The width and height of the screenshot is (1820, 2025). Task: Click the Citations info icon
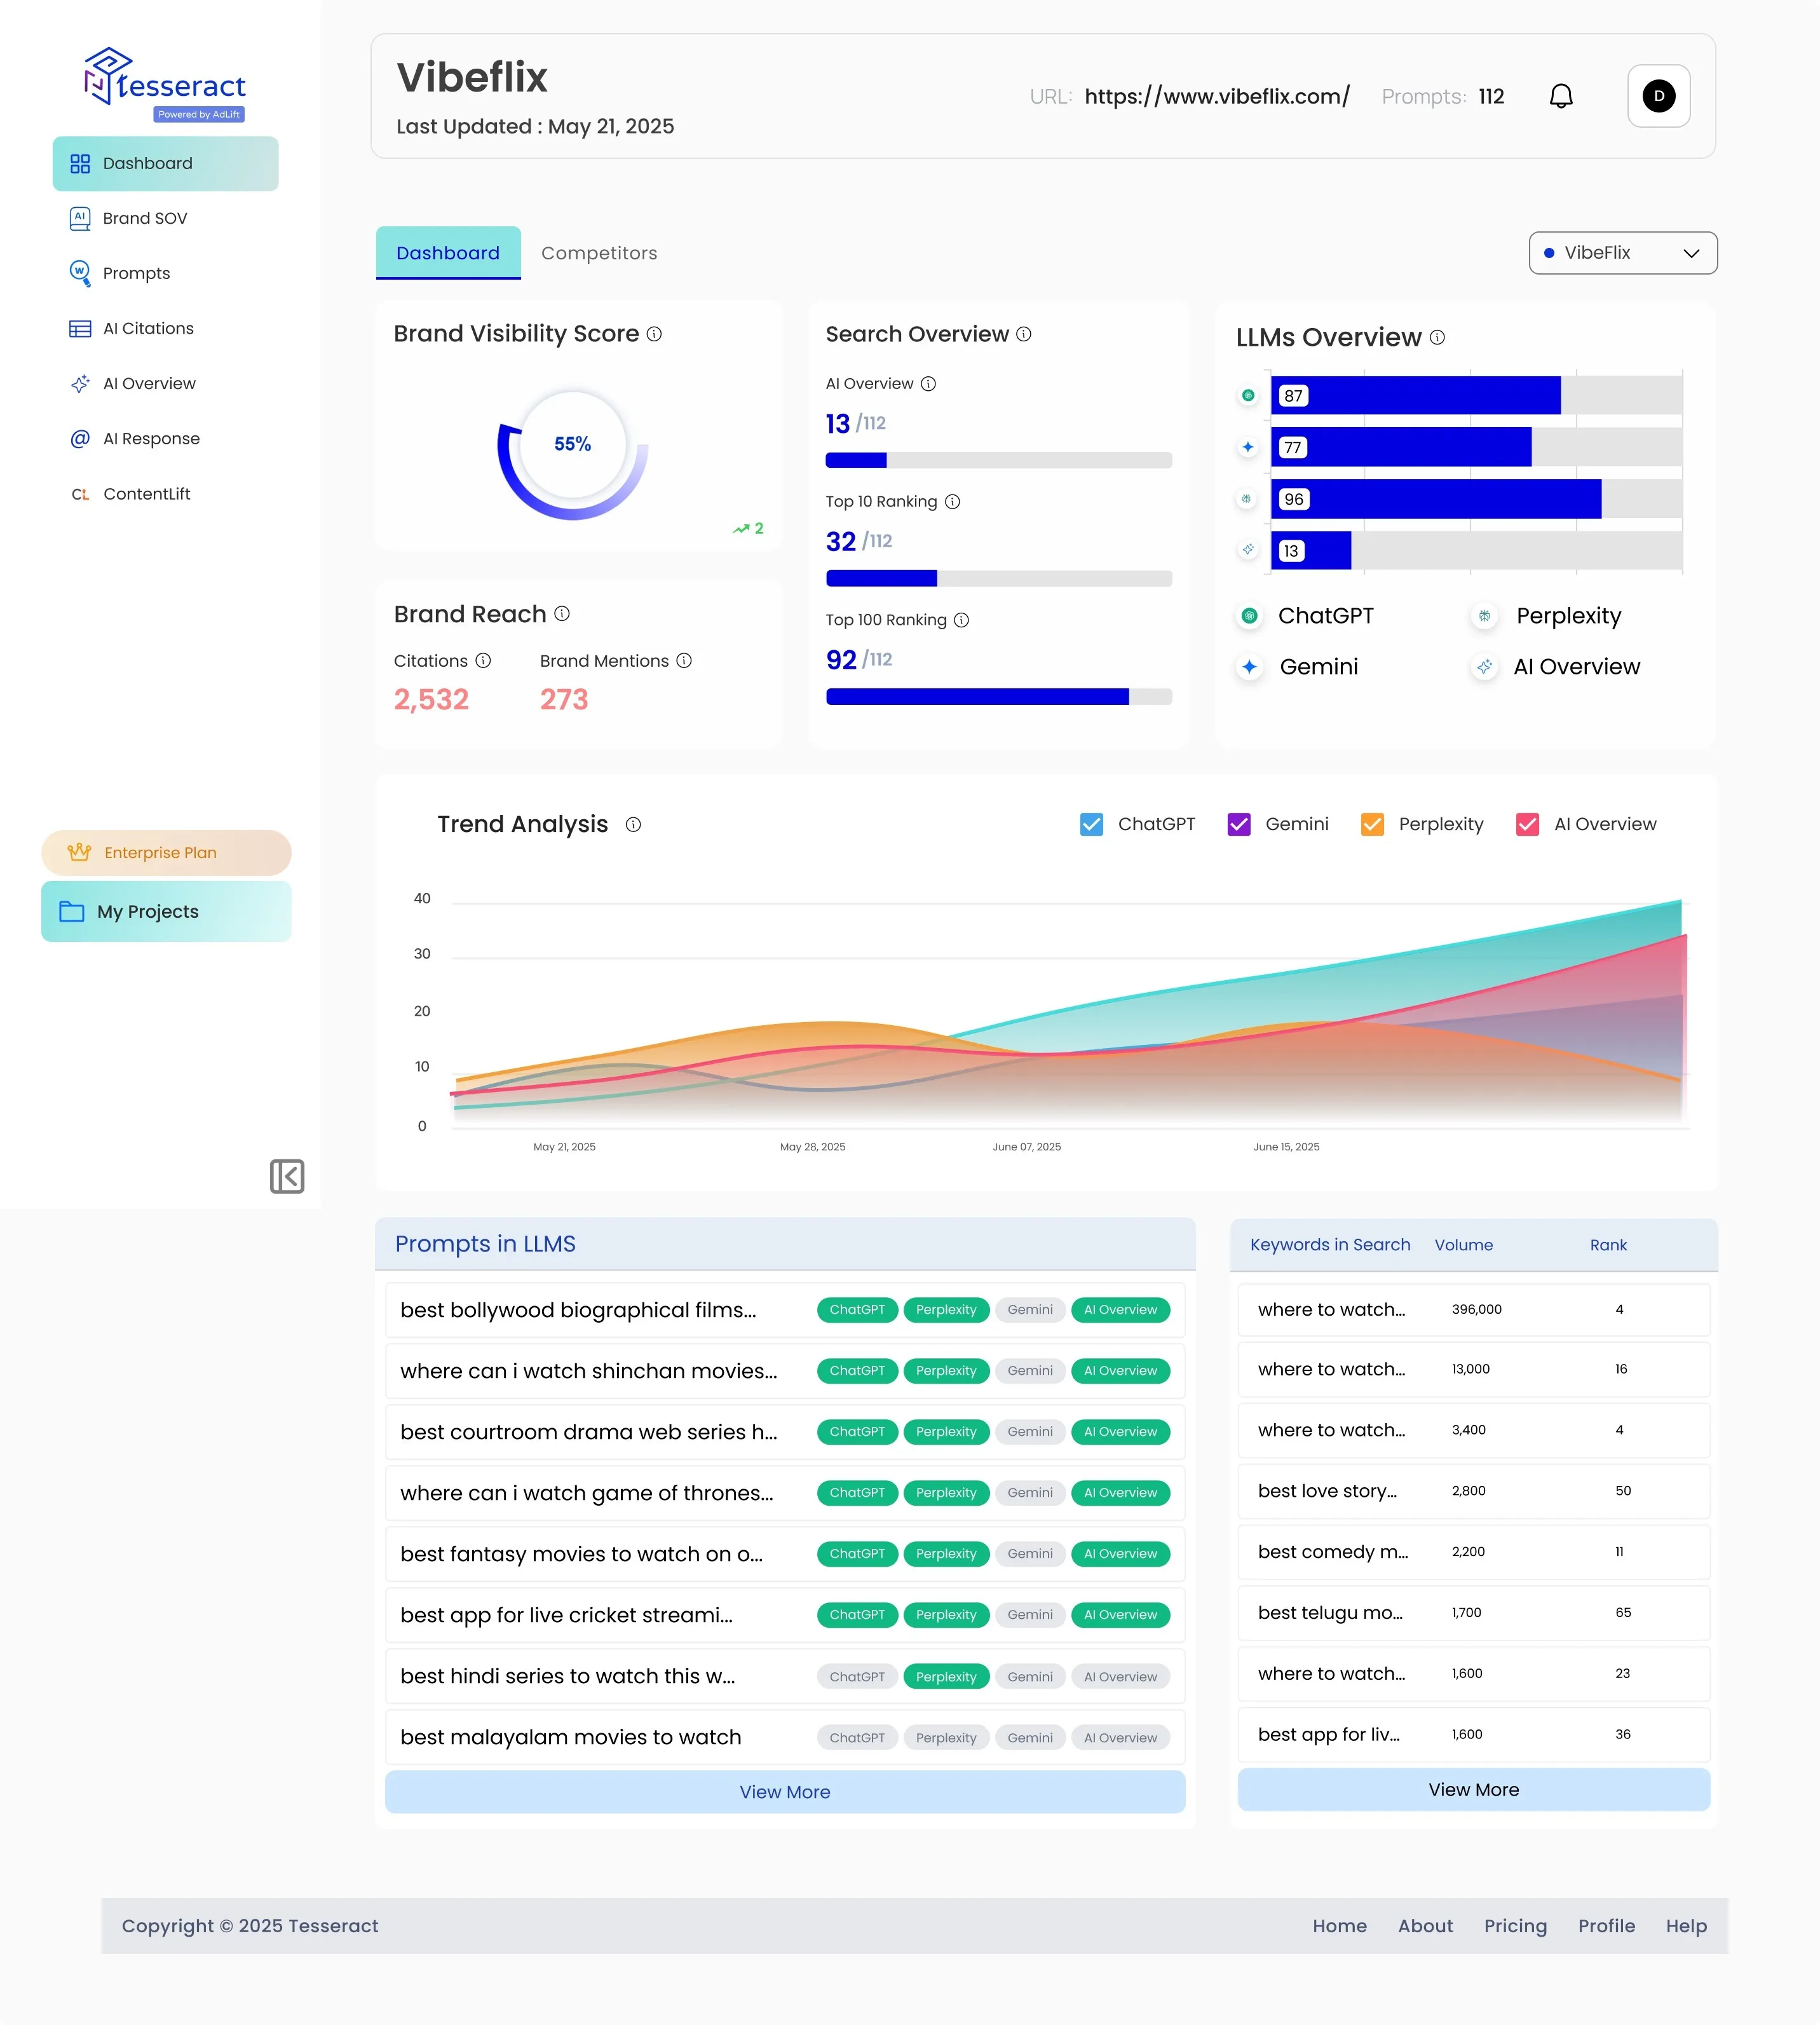pos(483,660)
